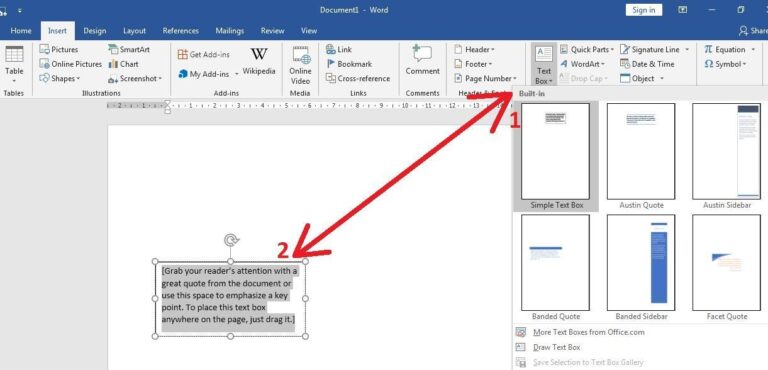Open My Add-ins
The image size is (768, 370).
[204, 74]
